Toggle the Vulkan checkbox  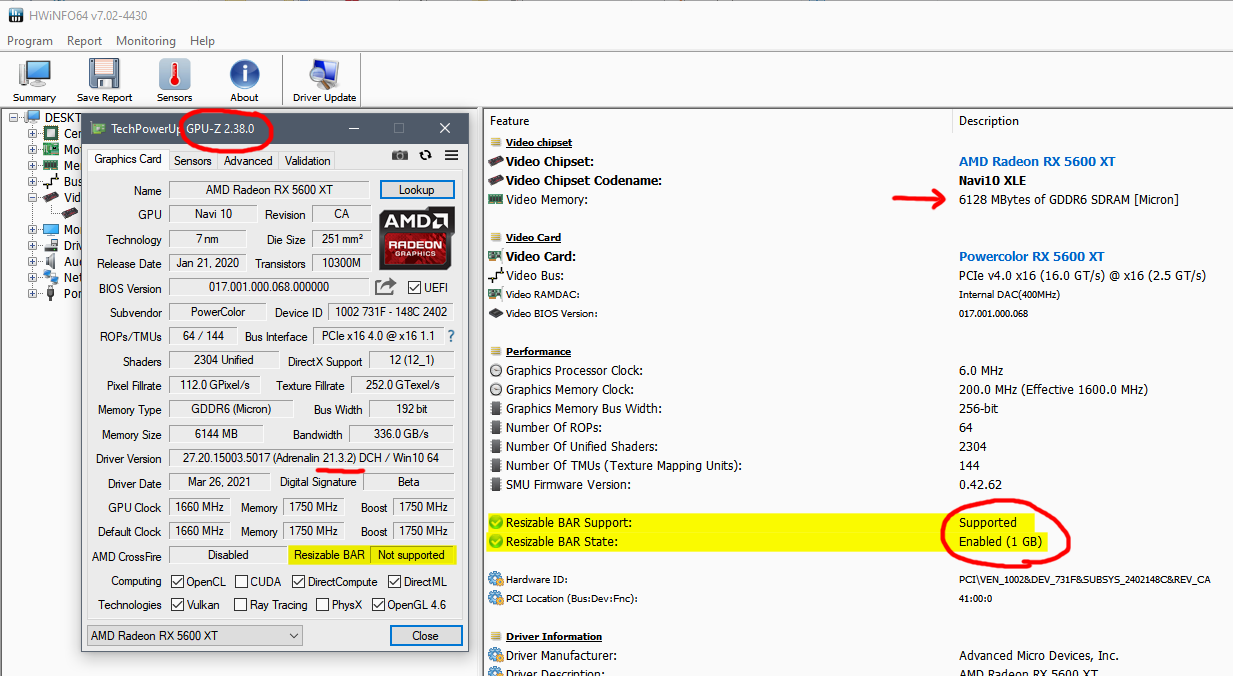(177, 604)
